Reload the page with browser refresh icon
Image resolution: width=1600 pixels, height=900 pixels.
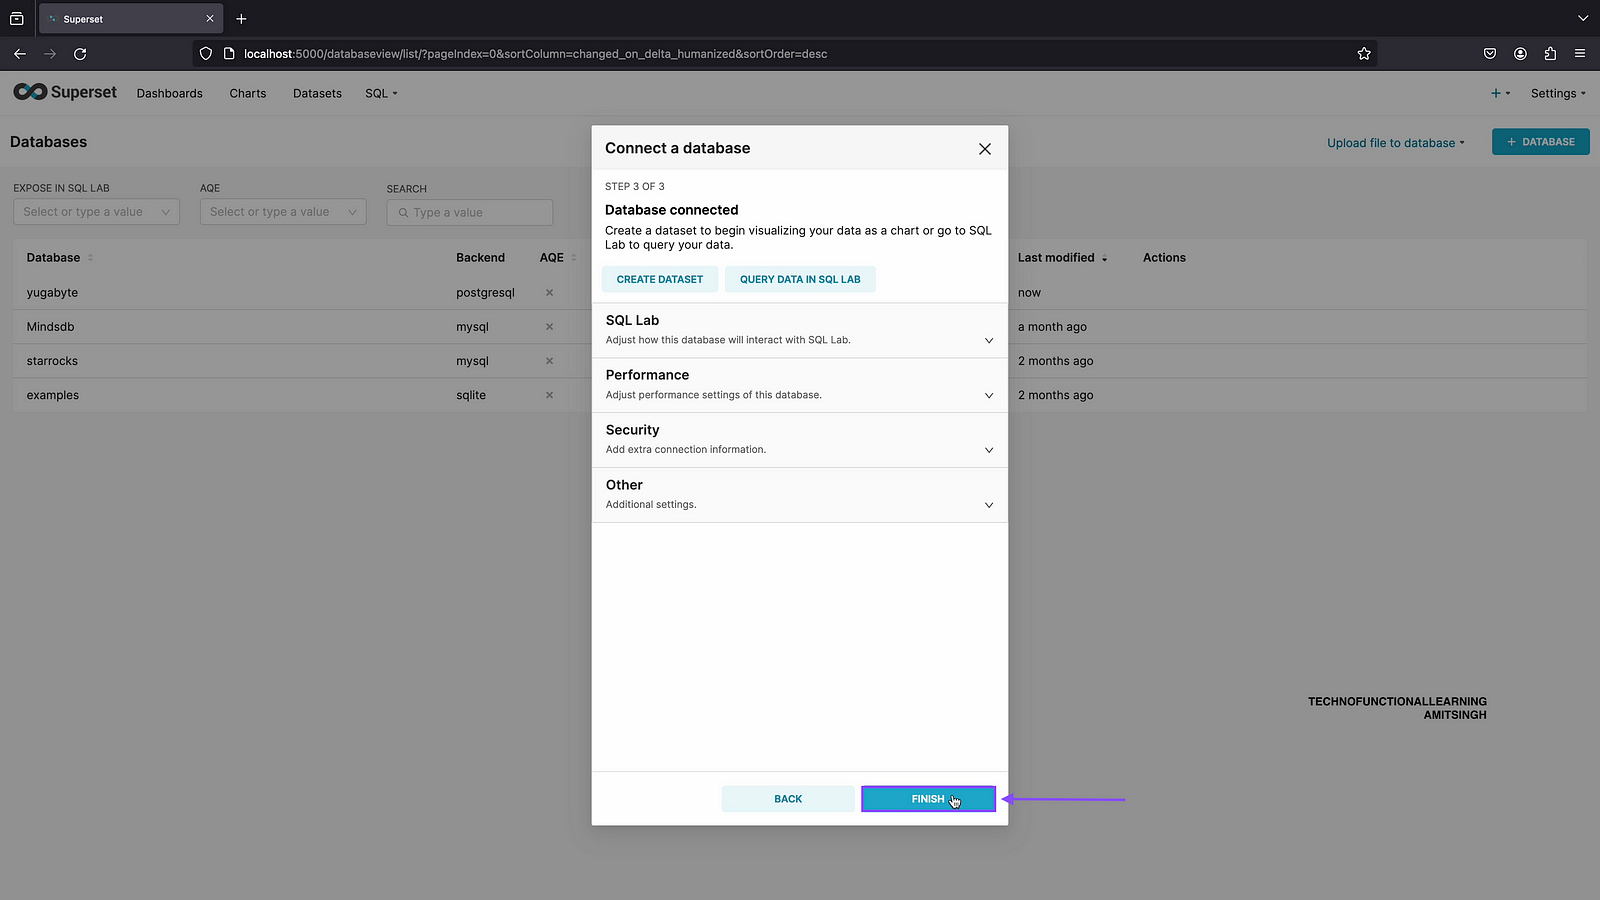point(80,54)
